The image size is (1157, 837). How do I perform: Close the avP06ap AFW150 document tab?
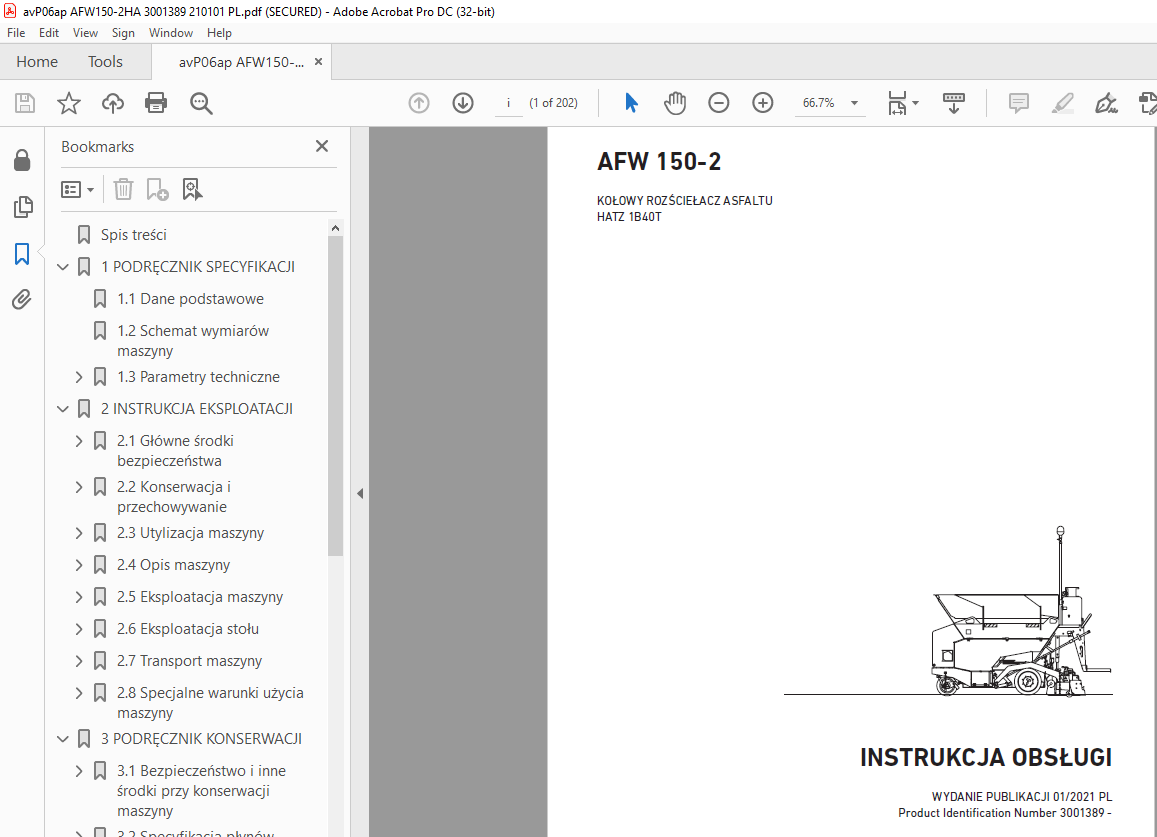318,62
